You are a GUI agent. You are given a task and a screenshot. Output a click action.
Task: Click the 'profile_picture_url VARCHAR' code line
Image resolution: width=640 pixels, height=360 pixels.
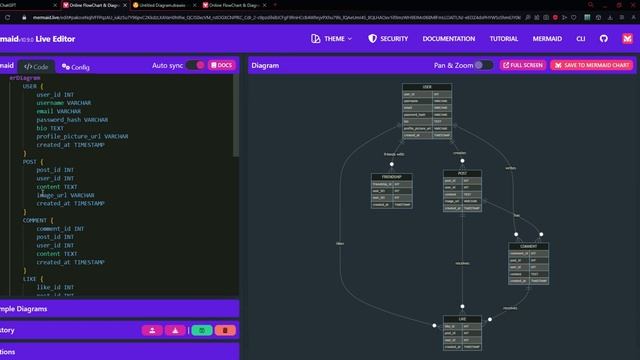click(x=82, y=136)
